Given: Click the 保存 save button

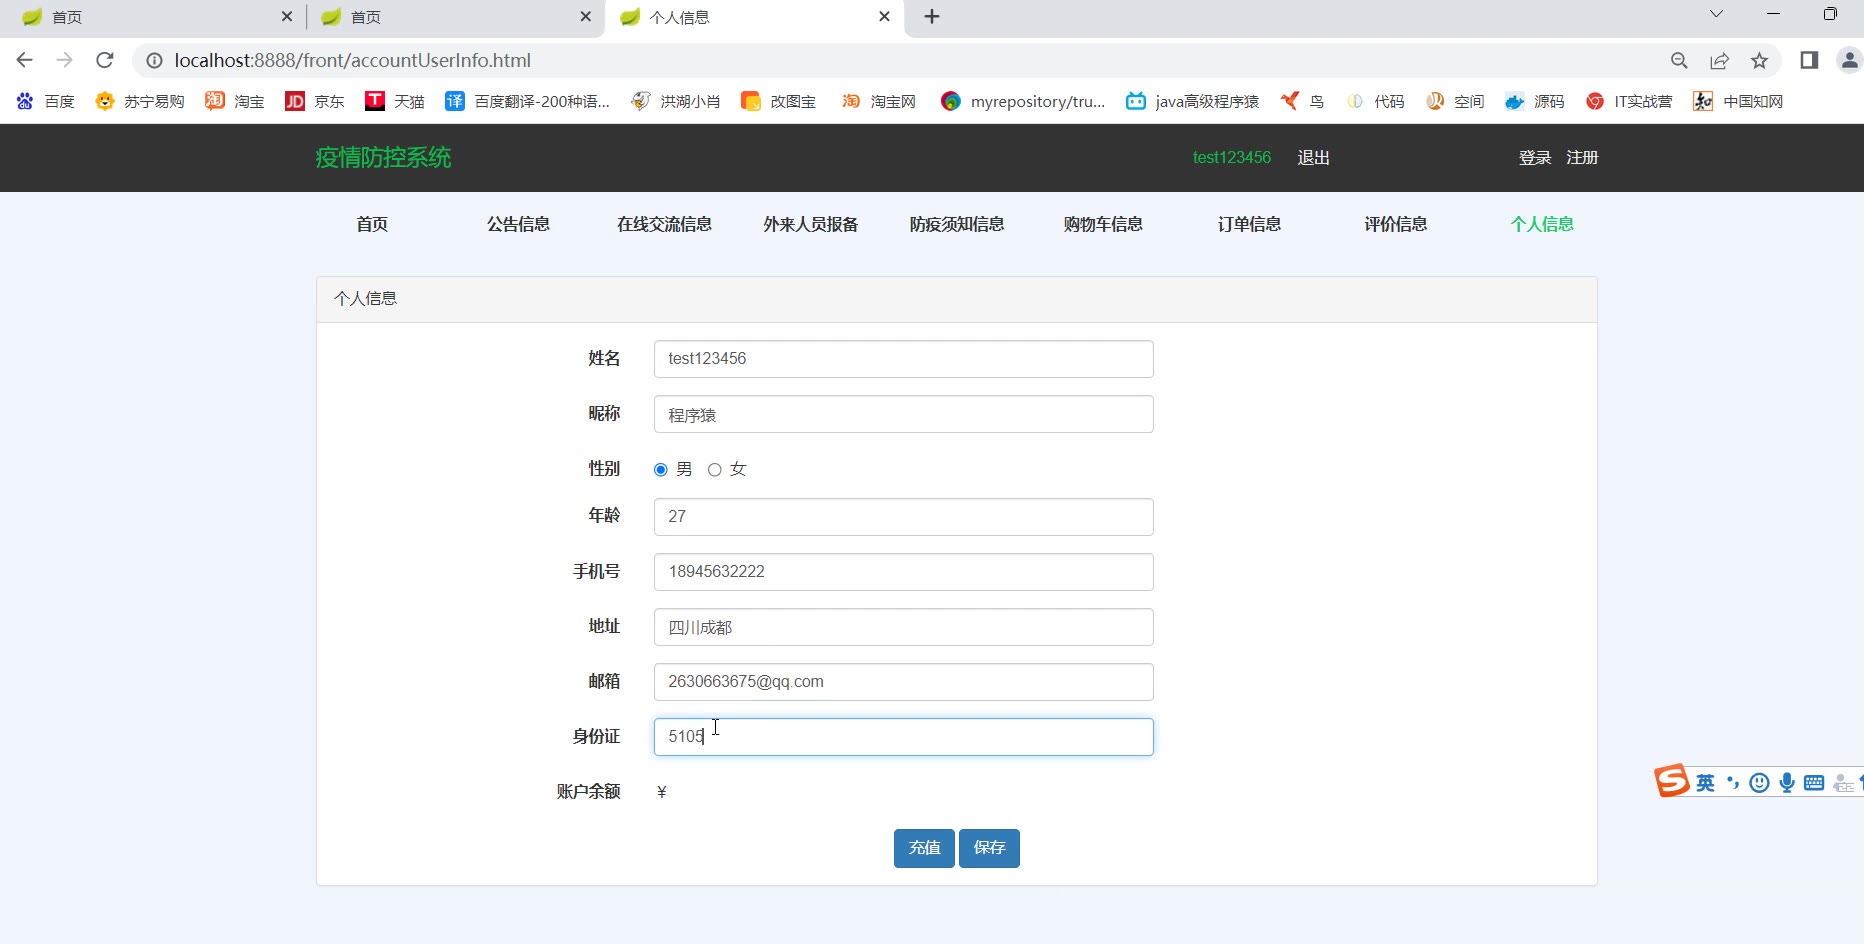Looking at the screenshot, I should coord(989,848).
